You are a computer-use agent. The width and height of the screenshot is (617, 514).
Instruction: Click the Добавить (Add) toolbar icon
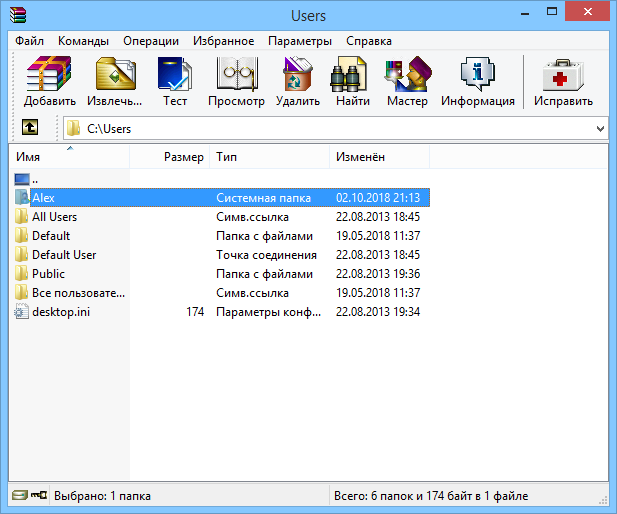(50, 81)
